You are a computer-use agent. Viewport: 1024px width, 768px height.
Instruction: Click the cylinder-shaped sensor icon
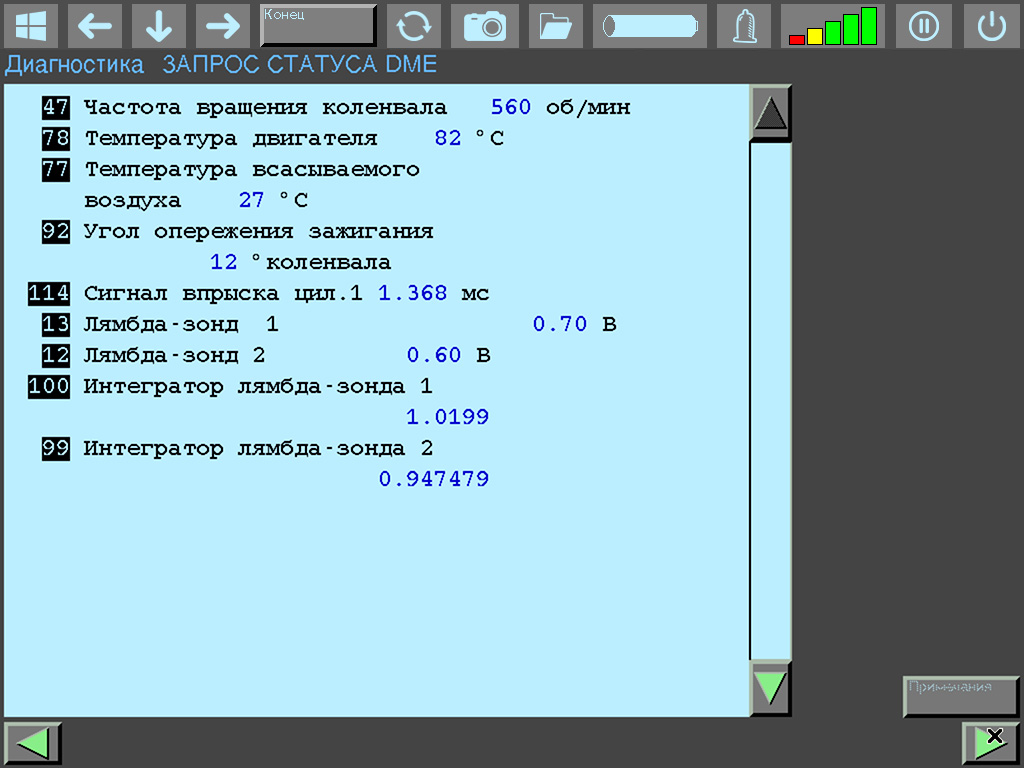coord(649,26)
